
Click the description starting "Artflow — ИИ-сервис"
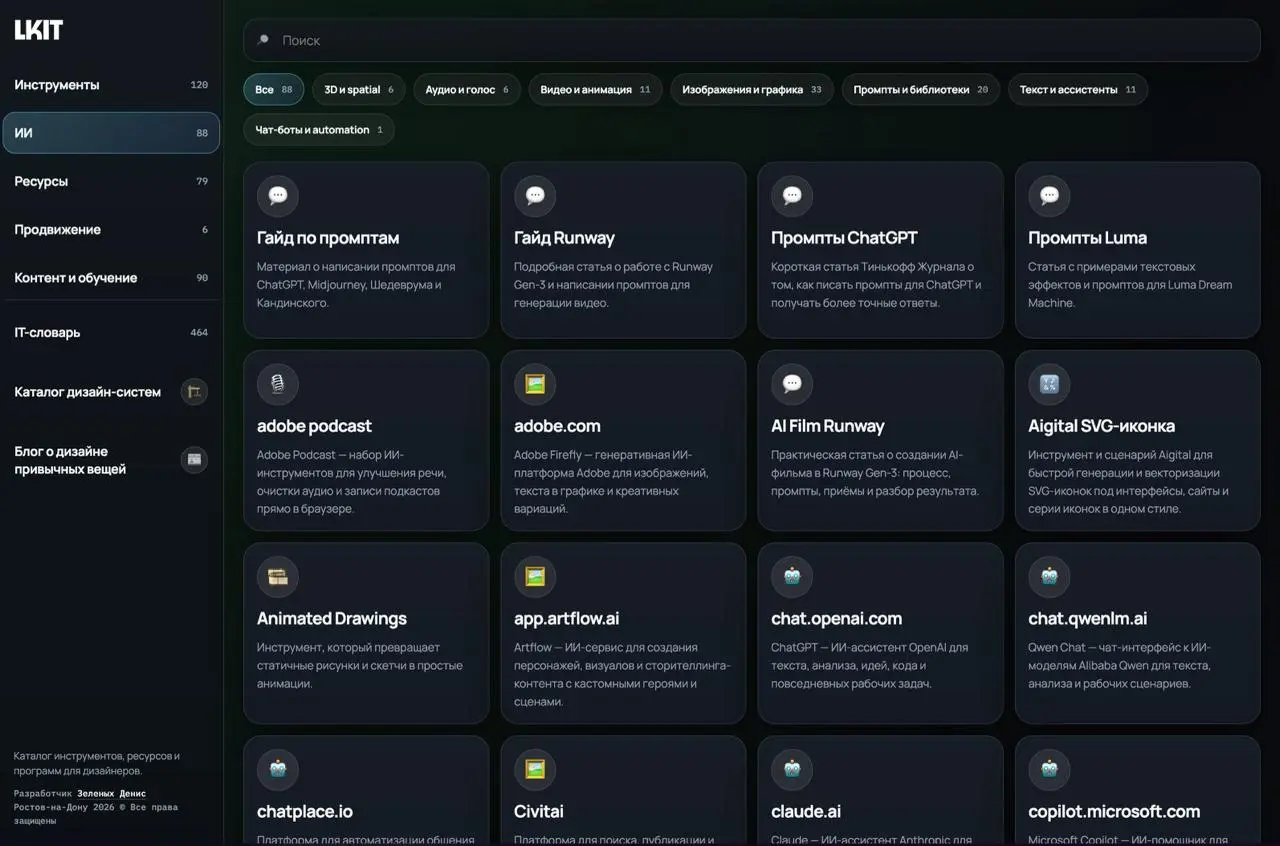(x=622, y=675)
